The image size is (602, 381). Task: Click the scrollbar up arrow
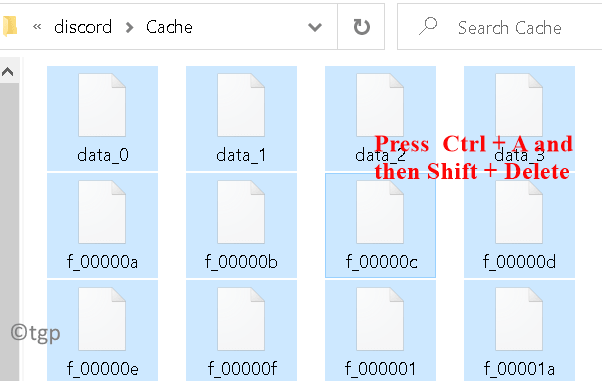tap(8, 71)
